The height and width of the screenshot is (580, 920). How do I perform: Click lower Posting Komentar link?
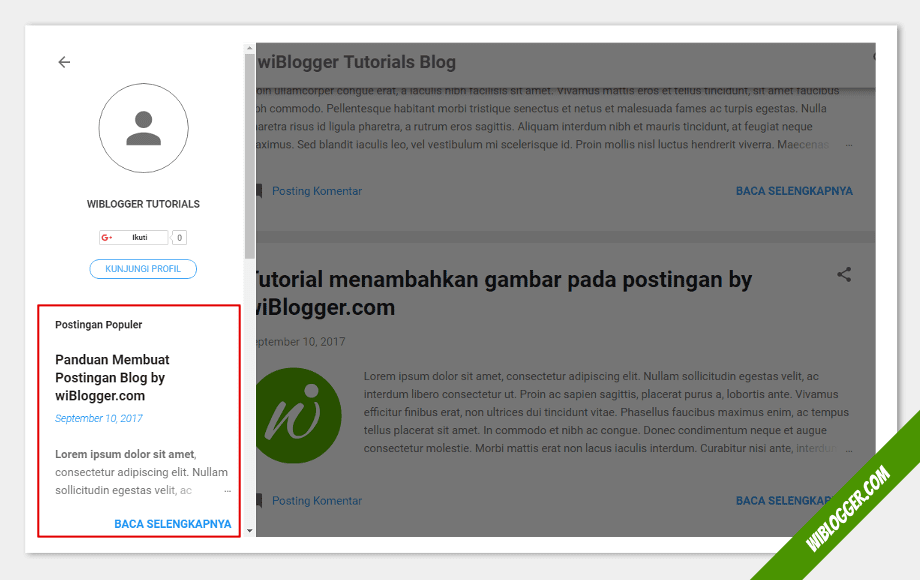point(317,501)
